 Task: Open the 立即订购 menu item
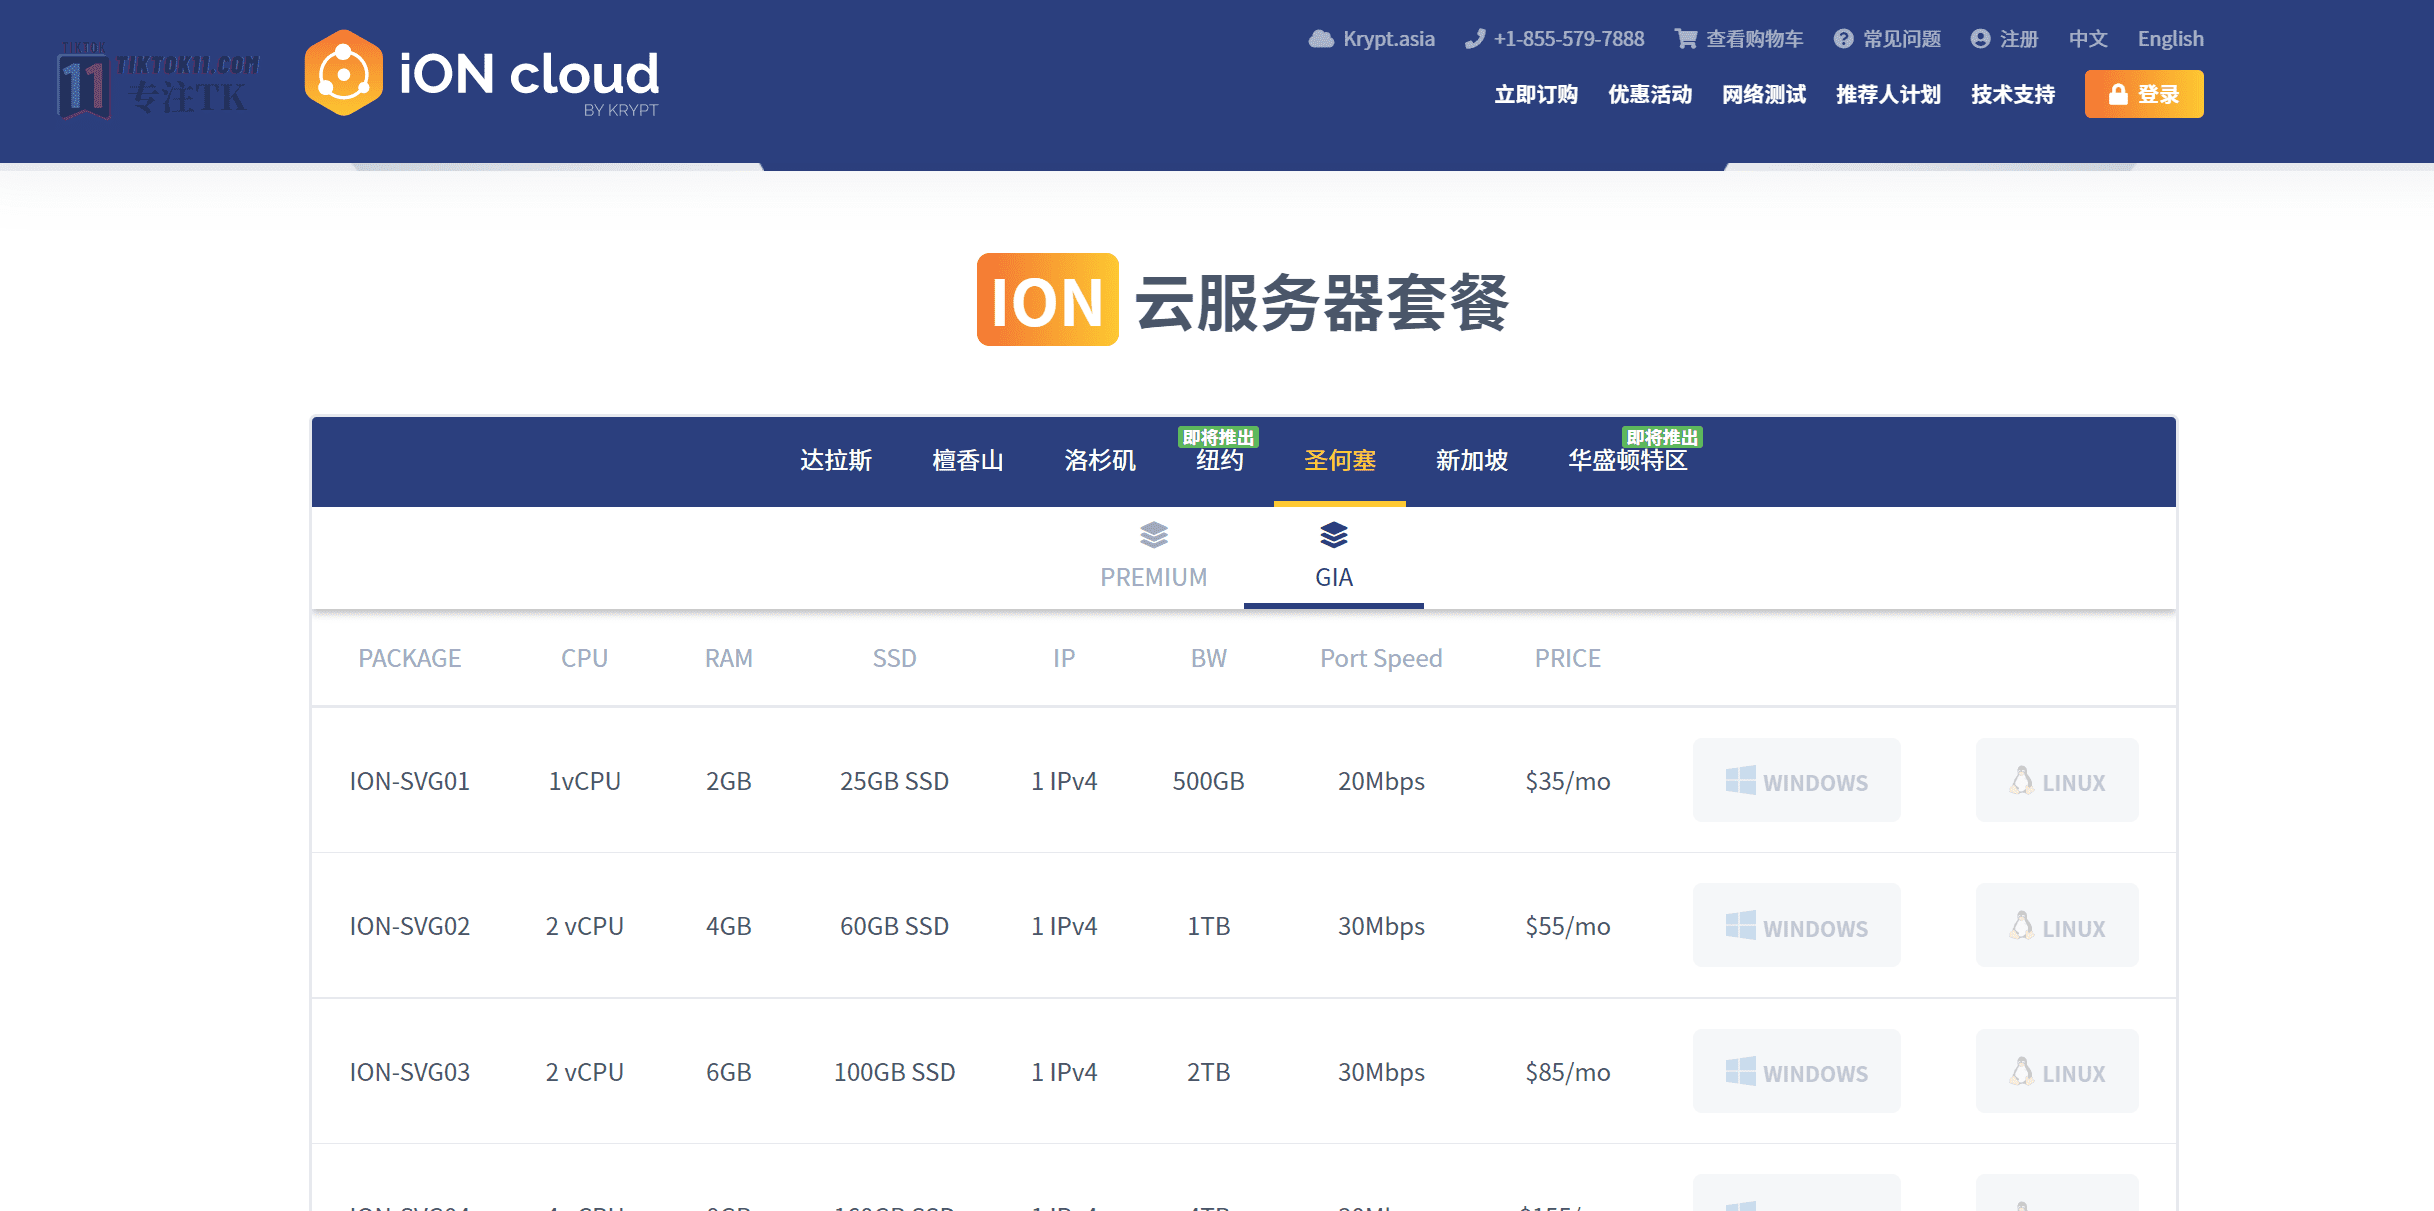[x=1536, y=94]
